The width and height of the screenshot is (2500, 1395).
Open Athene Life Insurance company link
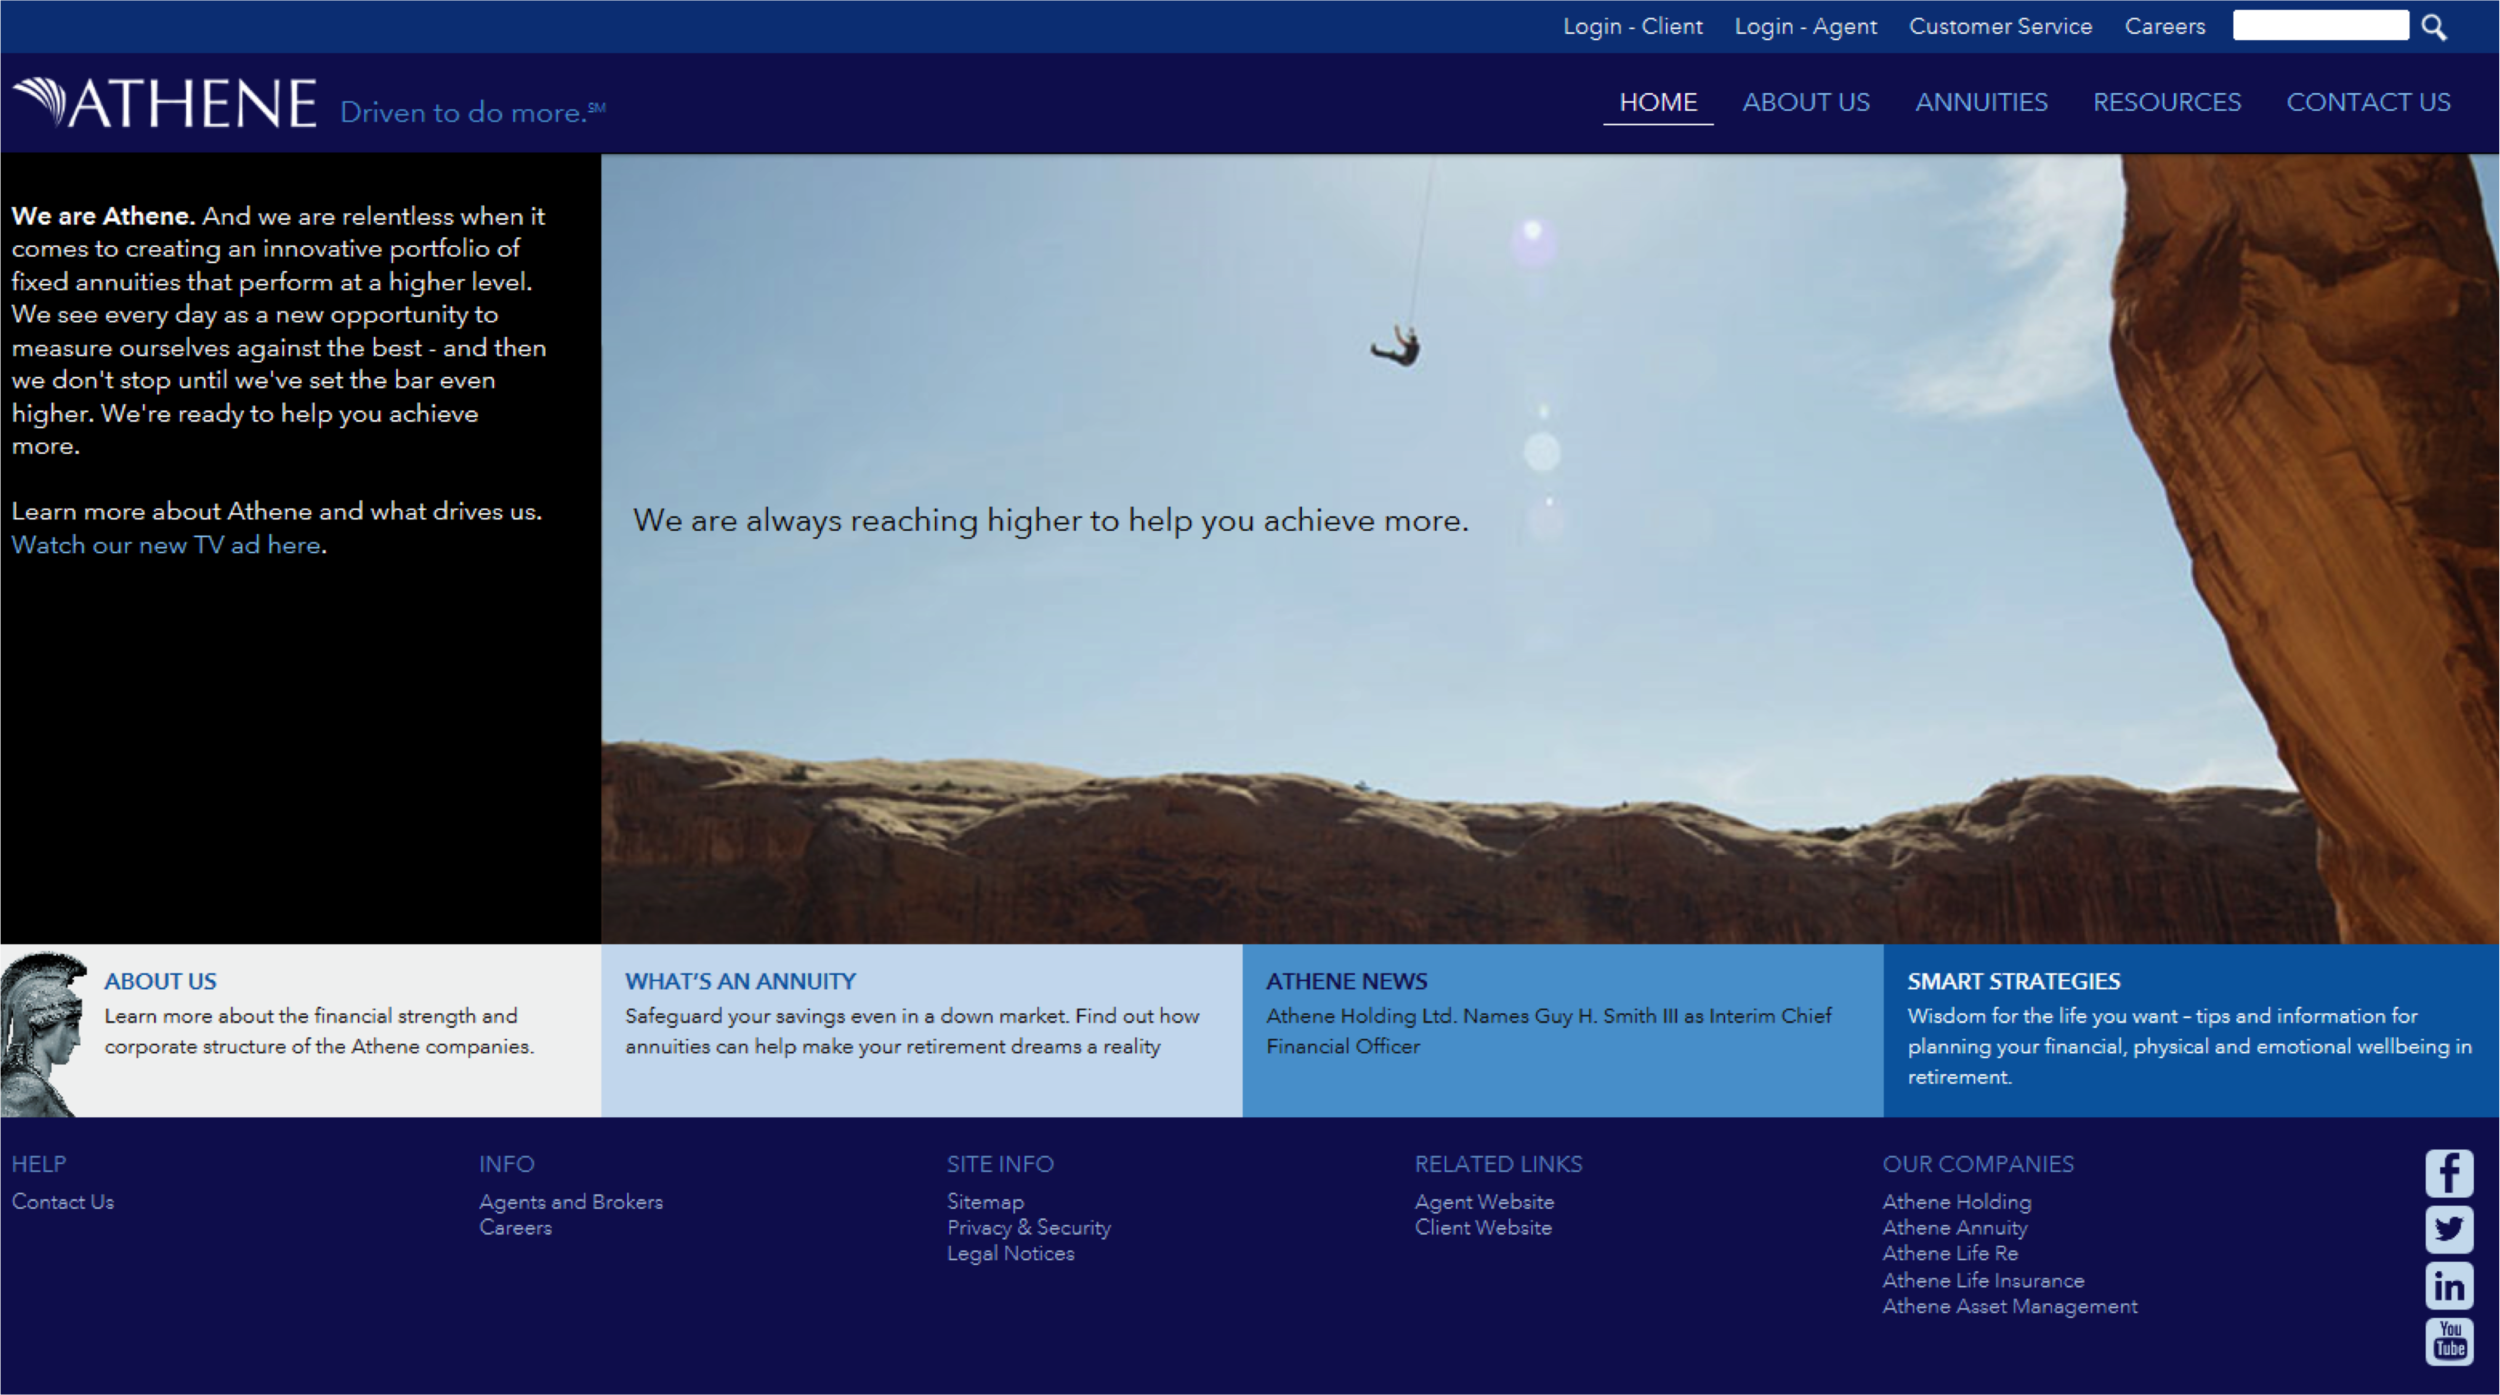pyautogui.click(x=1983, y=1281)
